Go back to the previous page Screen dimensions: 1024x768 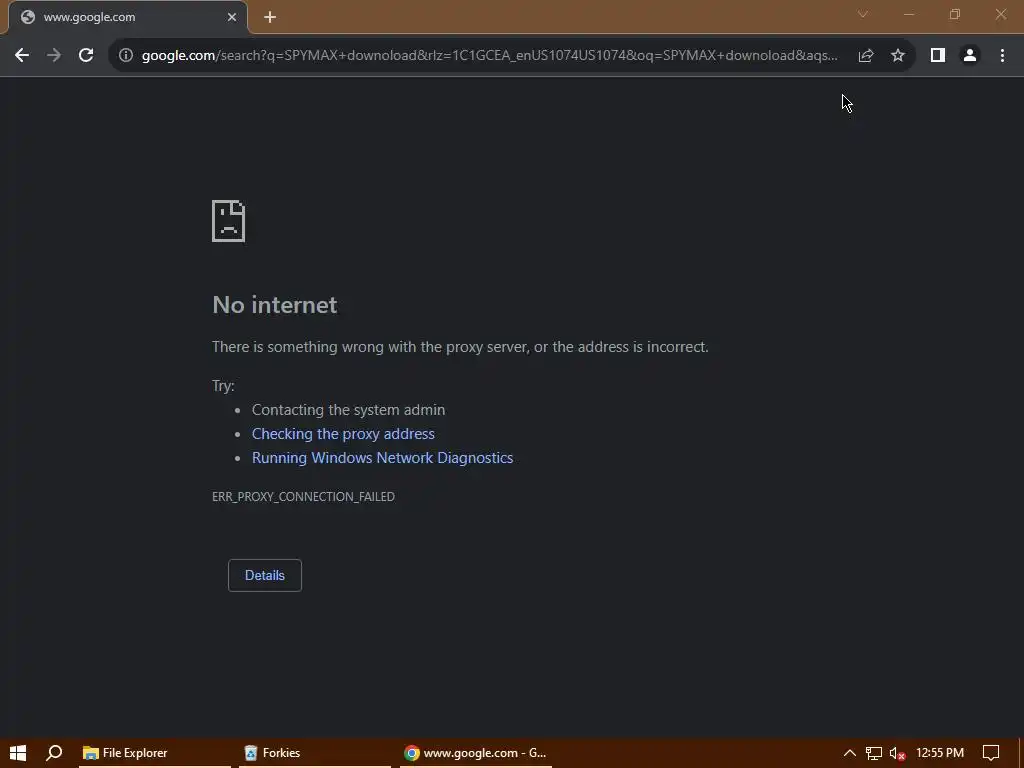coord(22,56)
